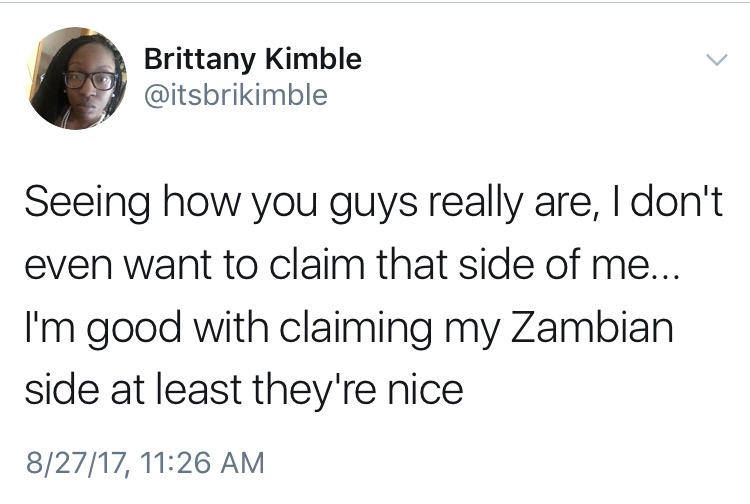750x504 pixels.
Task: Click the "8/27/17" date portion
Action: pos(76,464)
